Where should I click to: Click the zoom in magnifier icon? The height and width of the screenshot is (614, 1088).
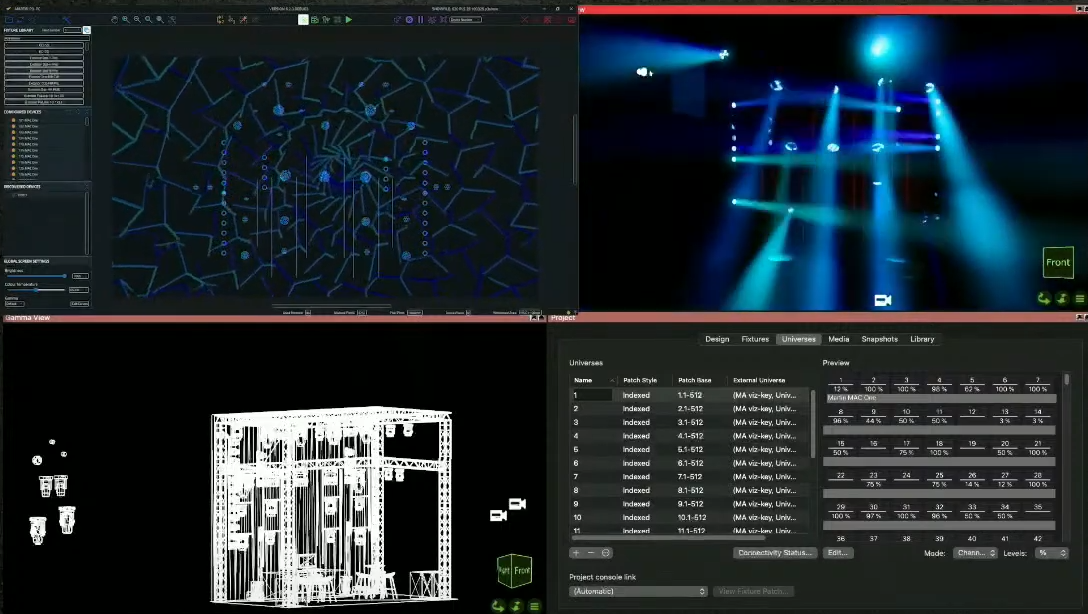pyautogui.click(x=125, y=19)
